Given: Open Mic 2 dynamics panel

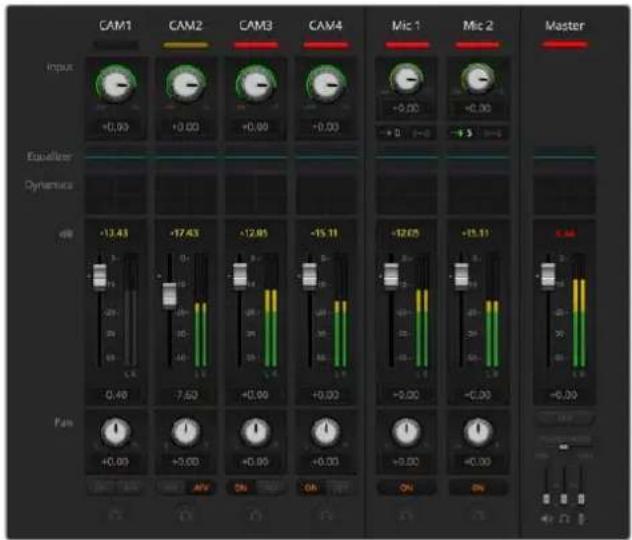Looking at the screenshot, I should pyautogui.click(x=478, y=193).
